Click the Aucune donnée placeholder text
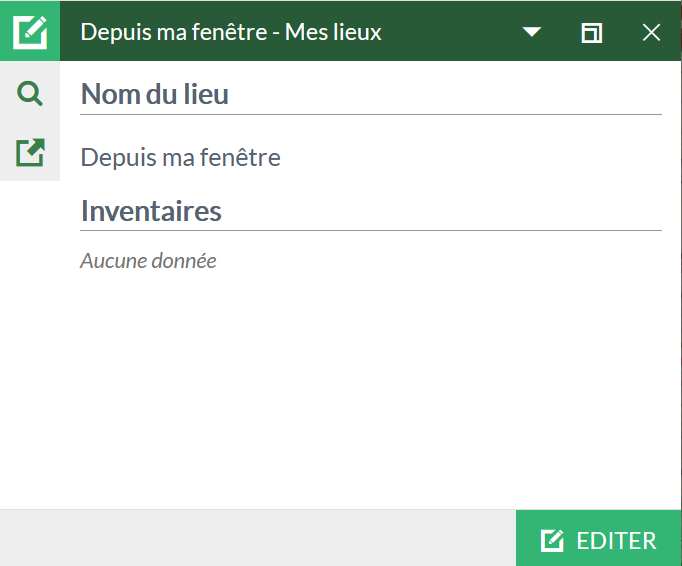 point(148,261)
